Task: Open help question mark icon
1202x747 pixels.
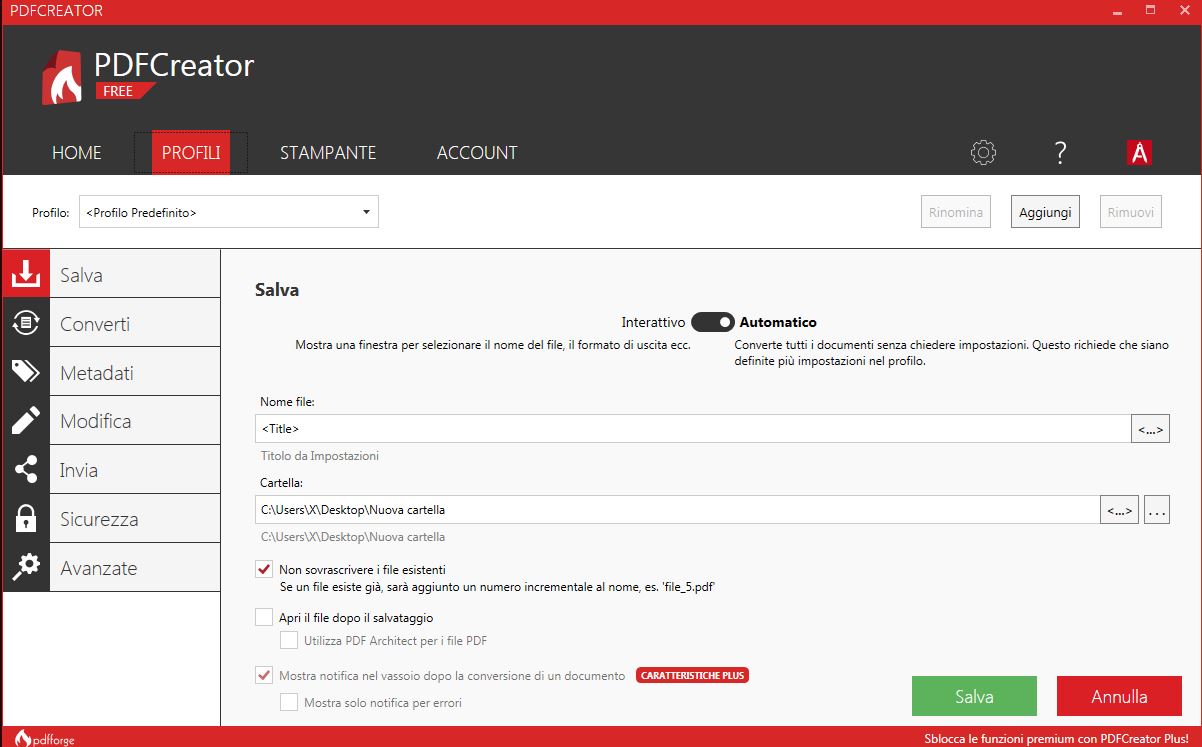Action: point(1061,153)
